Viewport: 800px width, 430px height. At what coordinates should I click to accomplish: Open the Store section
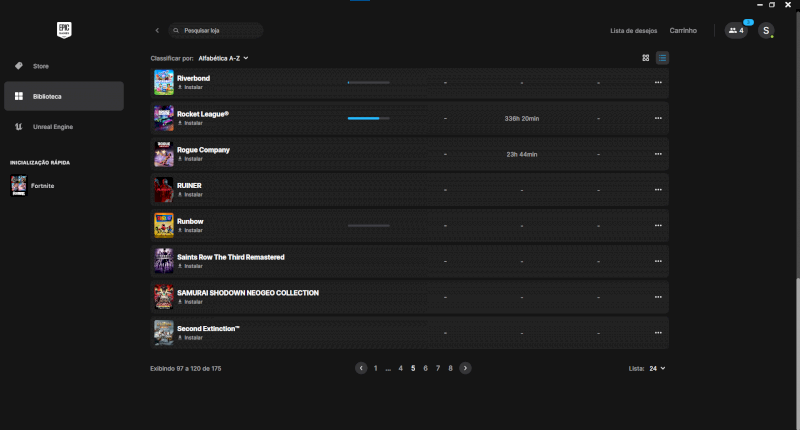[41, 66]
